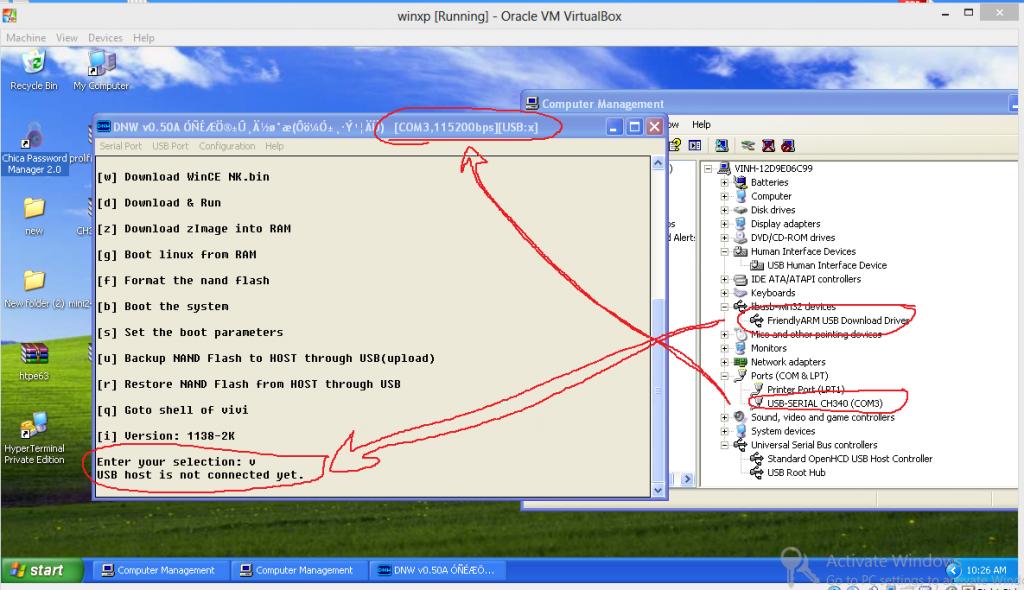This screenshot has width=1024, height=590.
Task: Click Computer Management horizontal scroll right arrow
Action: 687,479
